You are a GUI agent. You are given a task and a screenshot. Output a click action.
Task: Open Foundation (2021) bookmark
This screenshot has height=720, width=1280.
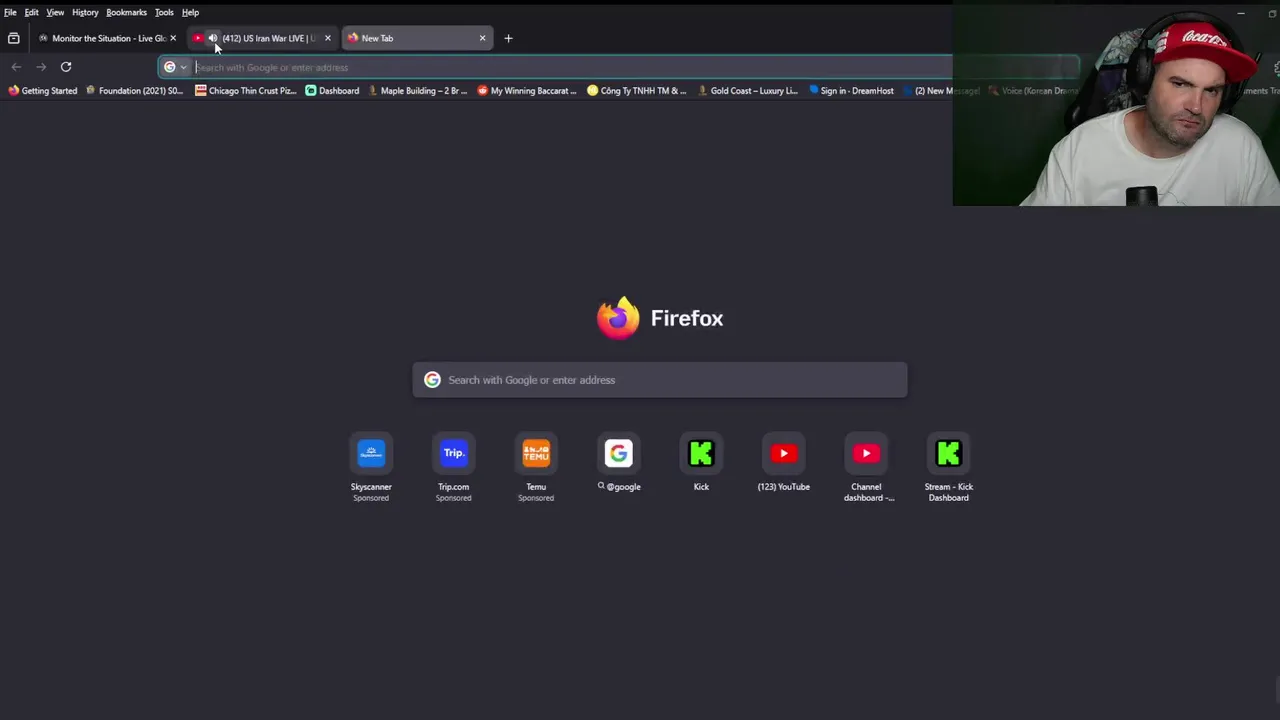[x=134, y=91]
